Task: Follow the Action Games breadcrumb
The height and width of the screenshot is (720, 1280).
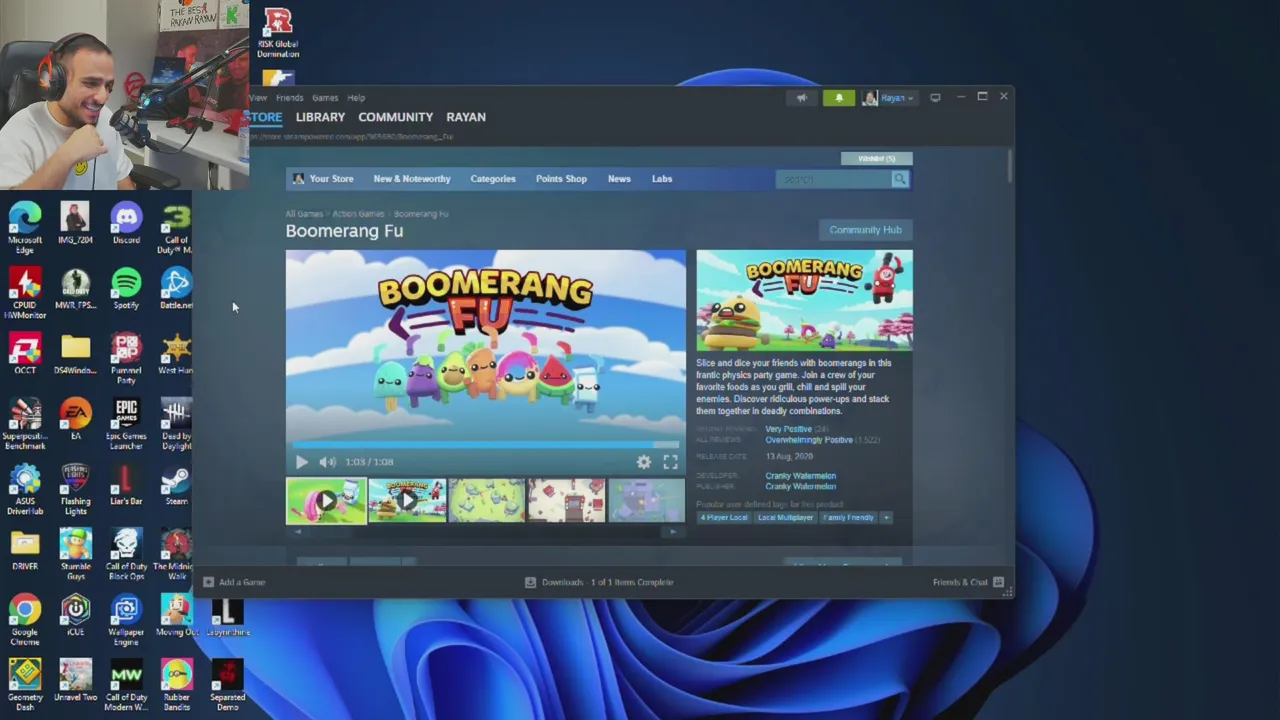Action: (x=358, y=214)
